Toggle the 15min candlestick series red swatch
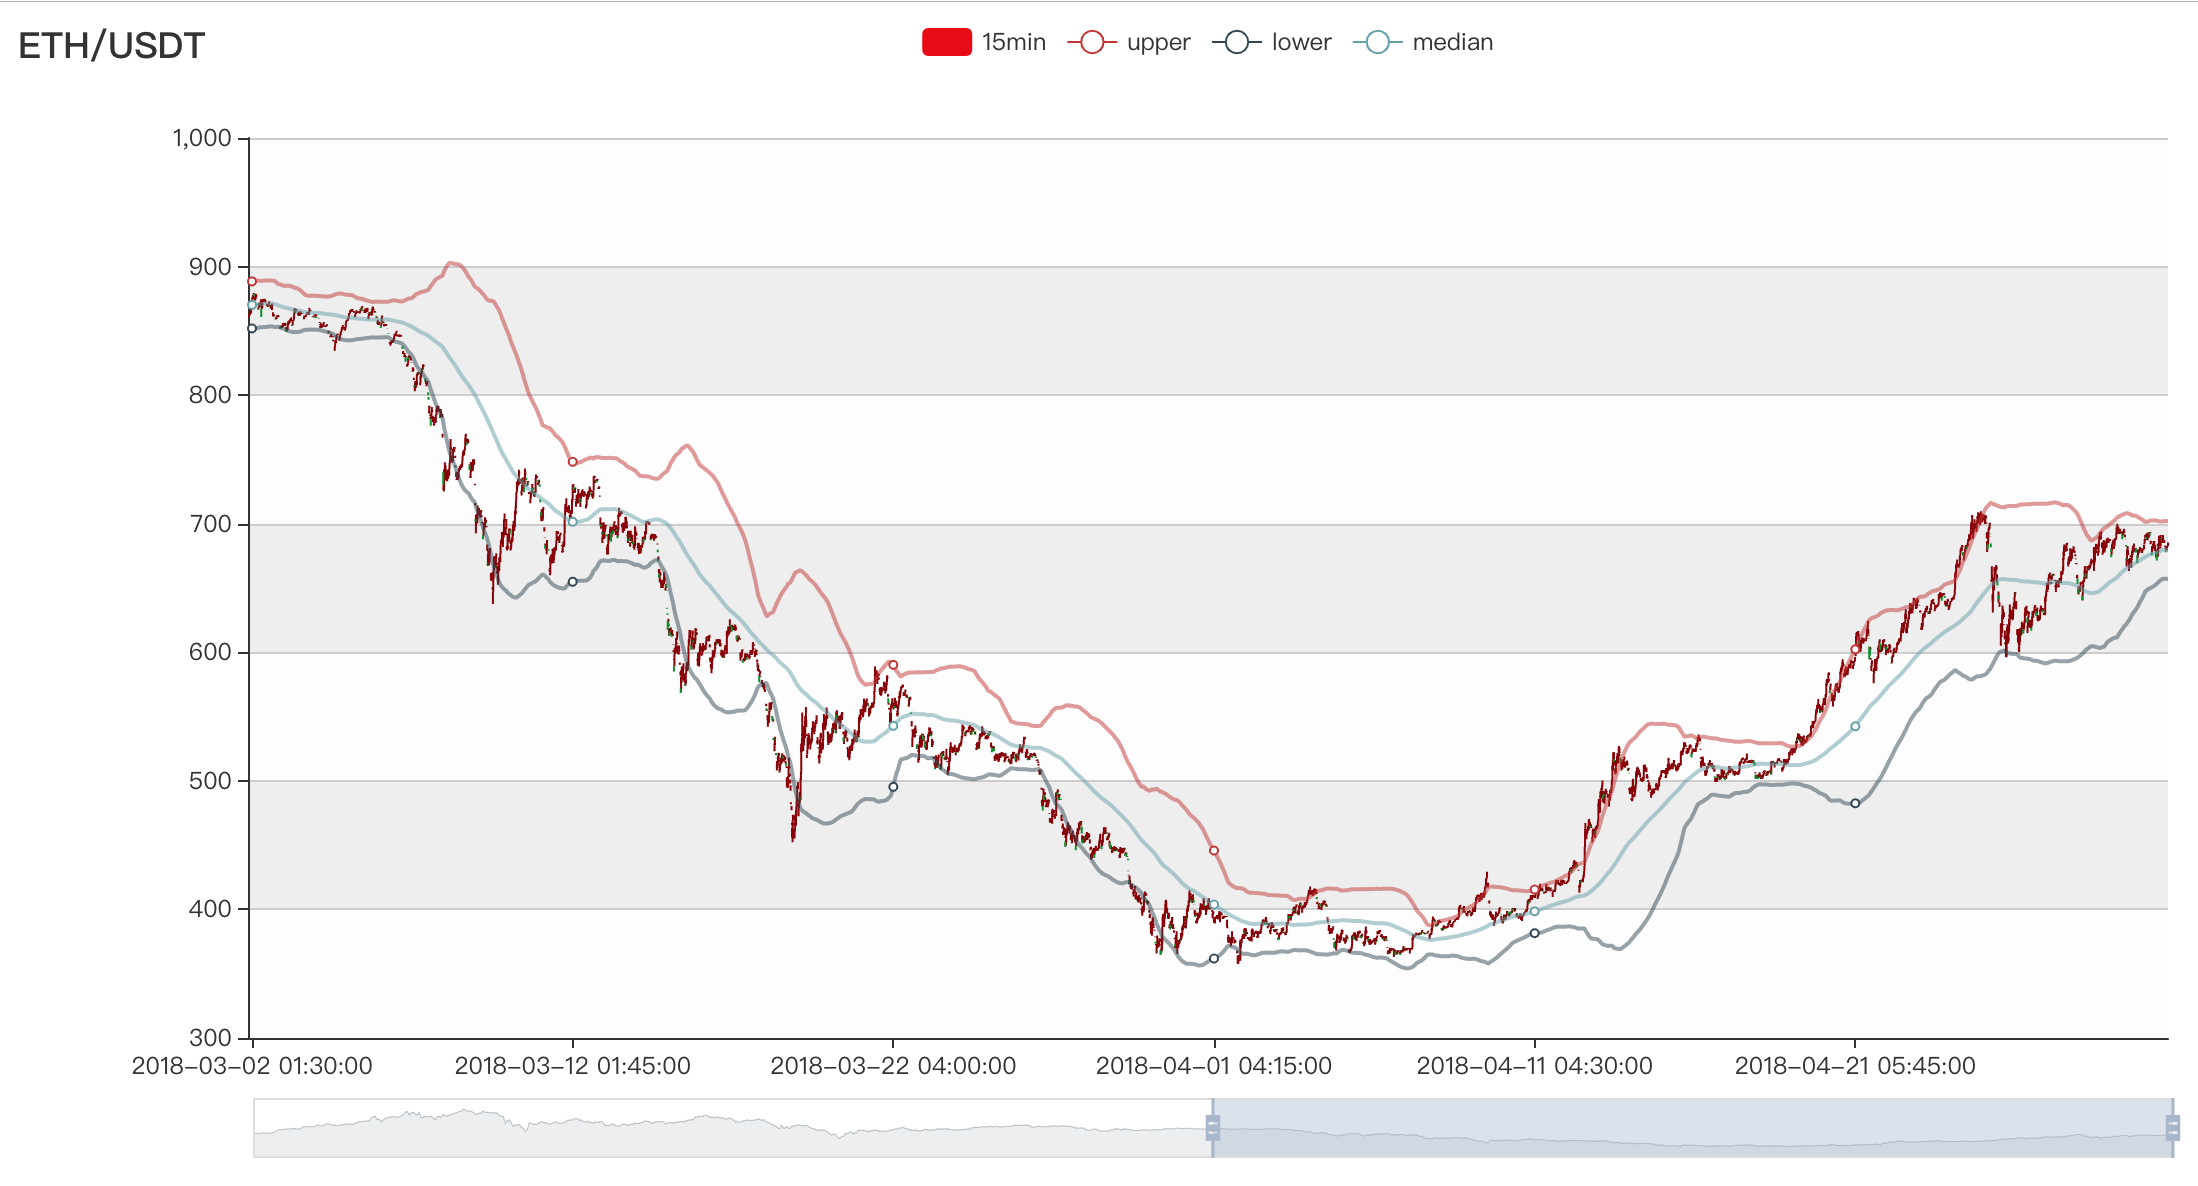The height and width of the screenshot is (1186, 2198). pos(946,42)
